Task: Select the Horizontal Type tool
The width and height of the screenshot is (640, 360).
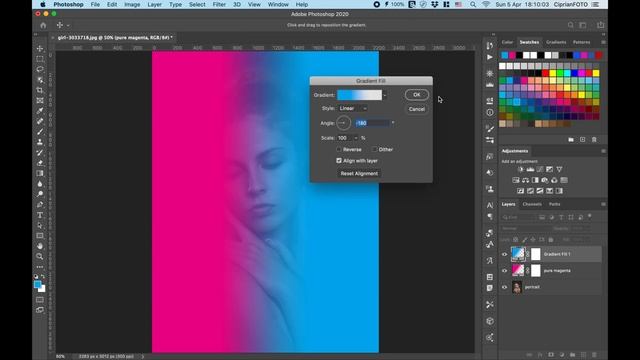Action: coord(40,215)
